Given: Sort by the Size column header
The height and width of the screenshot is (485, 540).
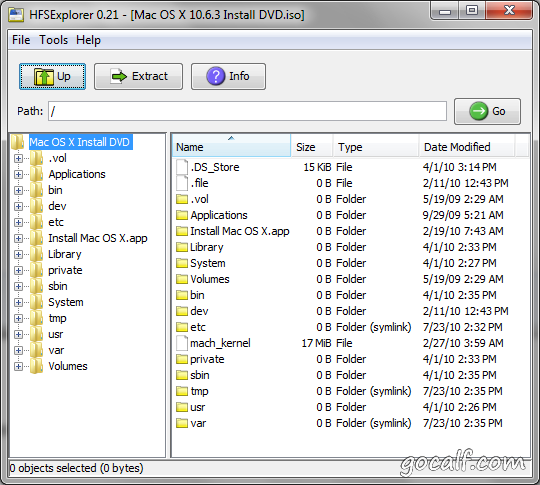Looking at the screenshot, I should click(312, 146).
